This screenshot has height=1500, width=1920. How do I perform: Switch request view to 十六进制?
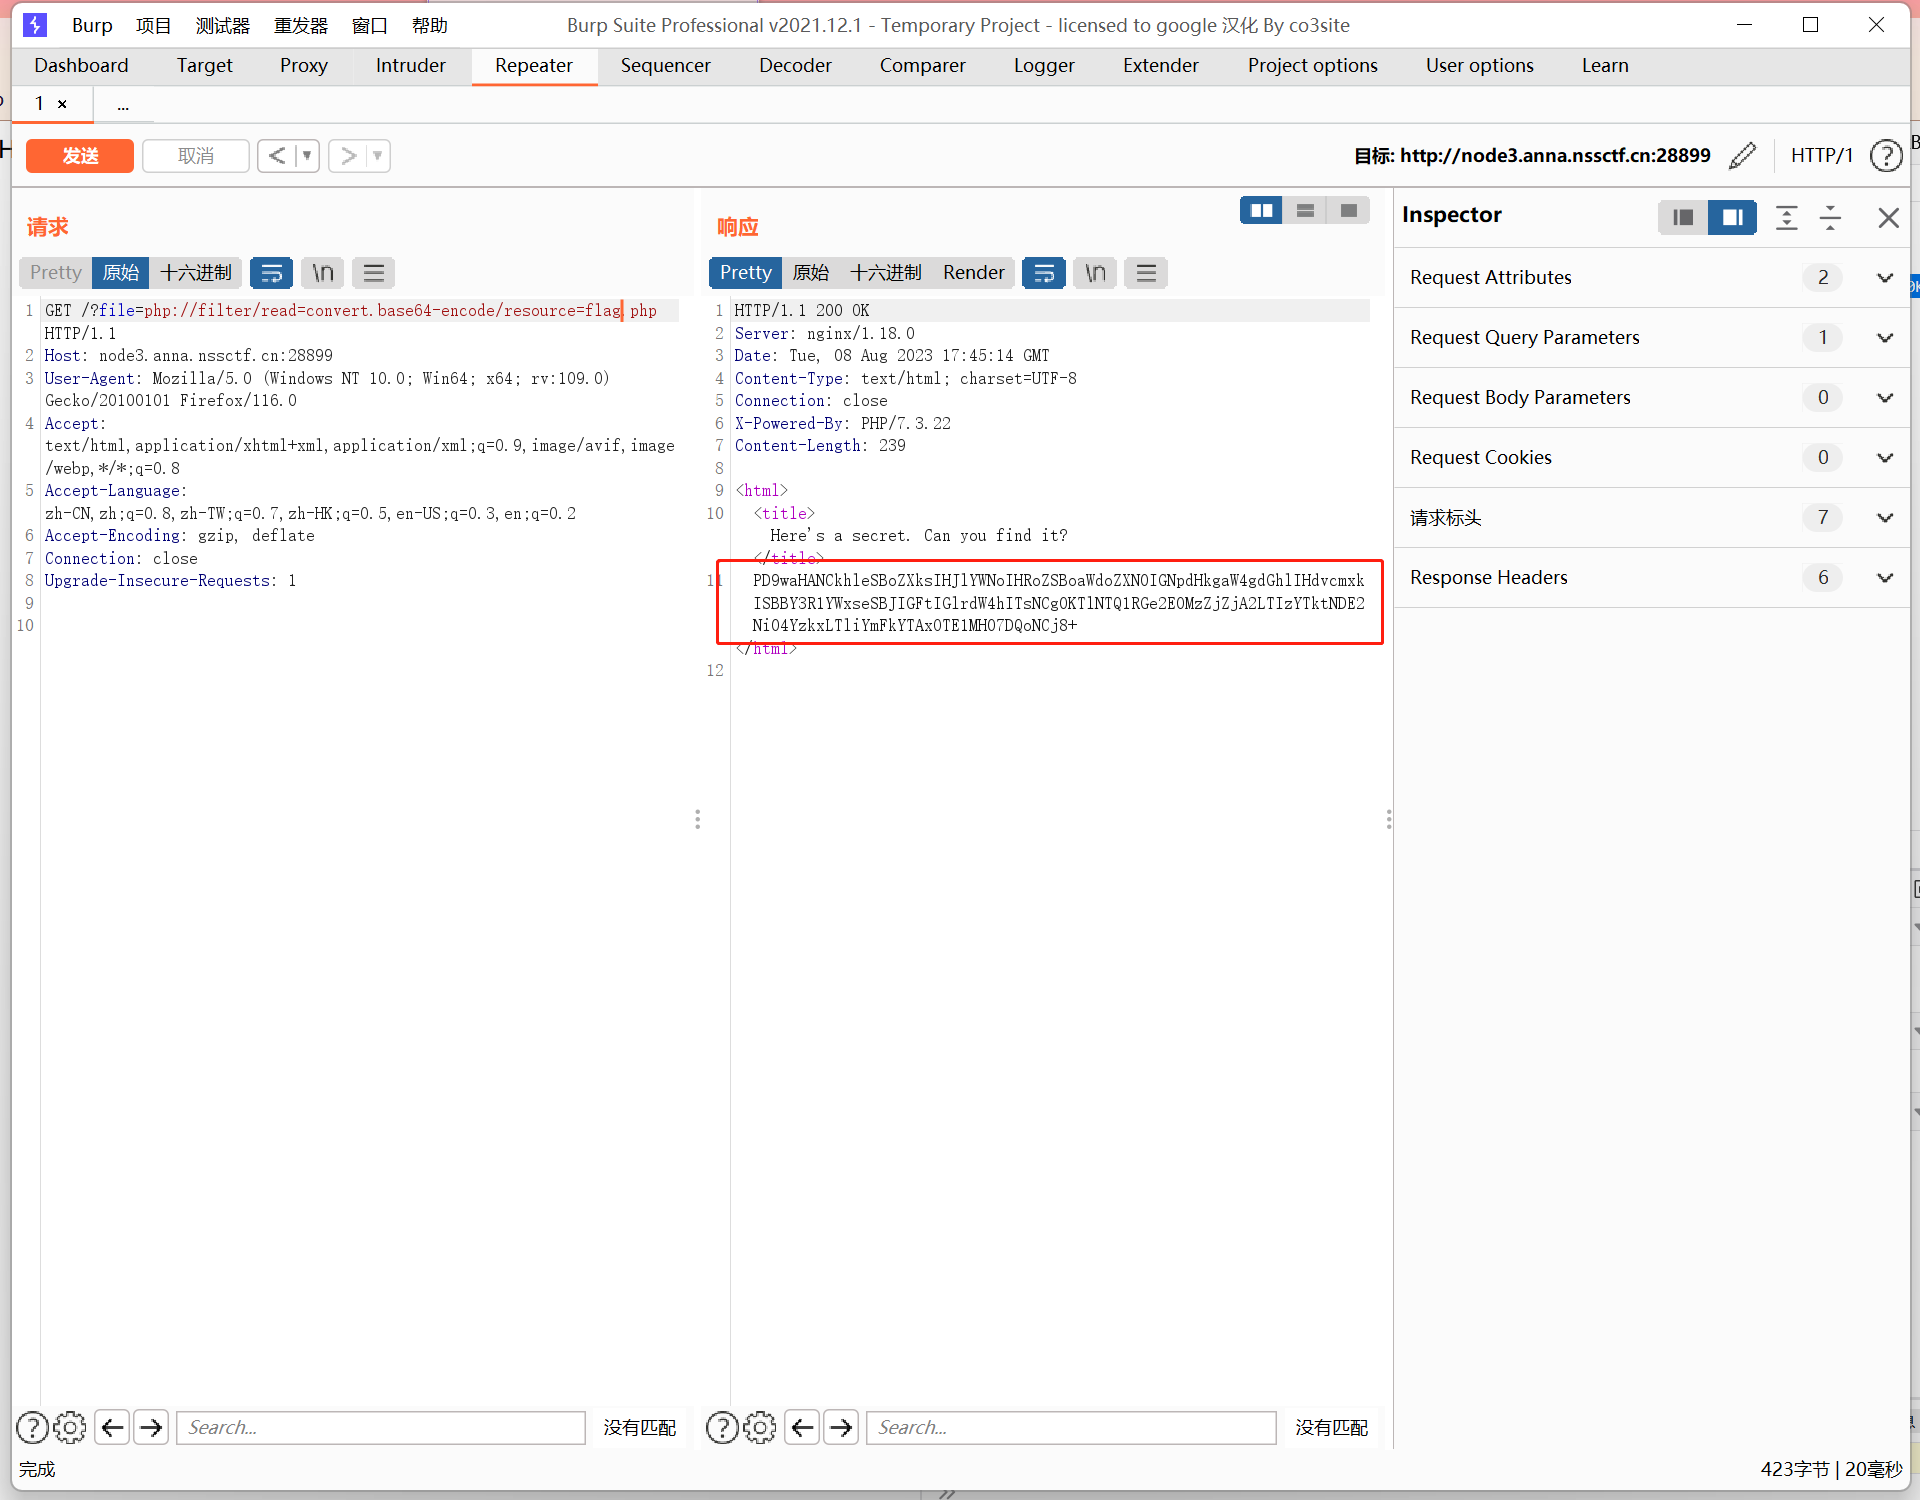point(196,273)
